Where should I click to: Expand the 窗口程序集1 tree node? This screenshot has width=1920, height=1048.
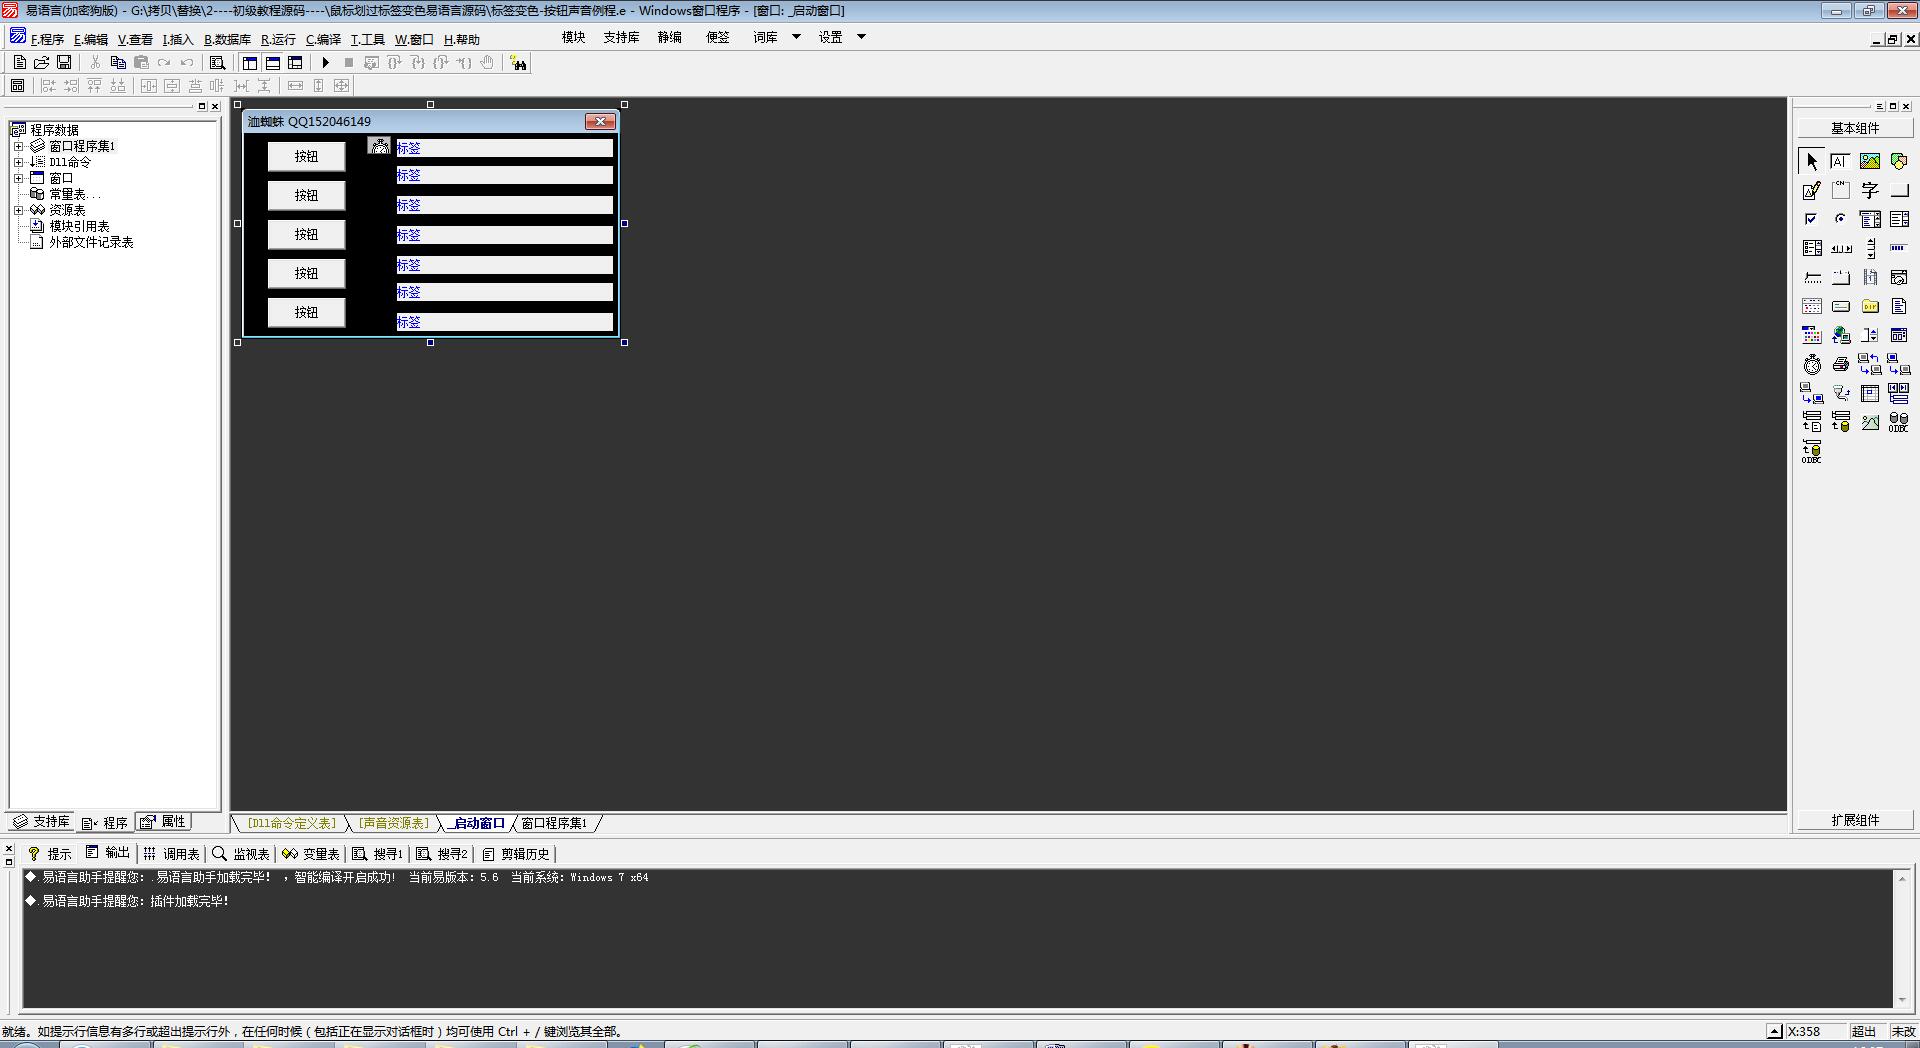(x=18, y=146)
